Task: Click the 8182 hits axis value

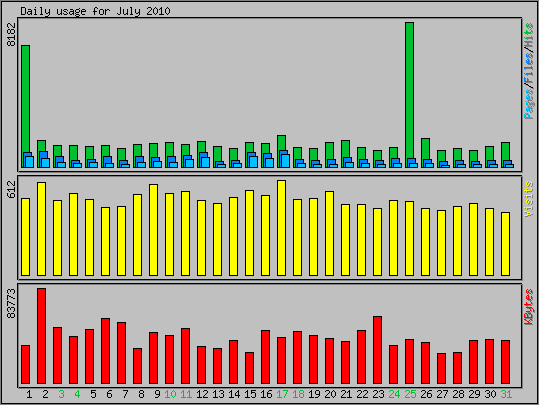Action: (12, 35)
